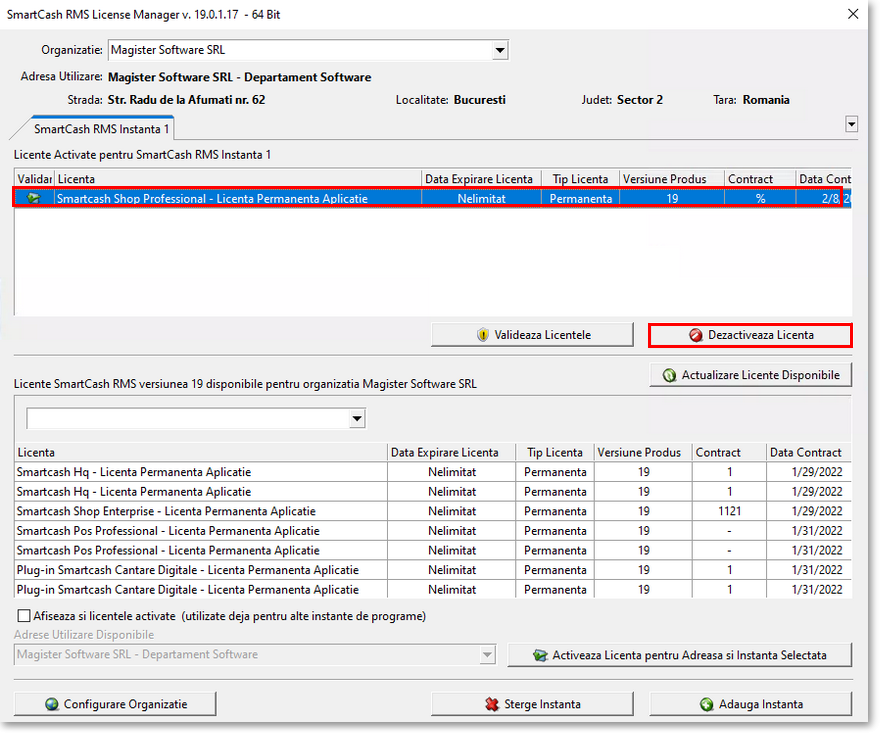
Task: Click Data Expirare Licenta header in available licenses
Action: (451, 453)
